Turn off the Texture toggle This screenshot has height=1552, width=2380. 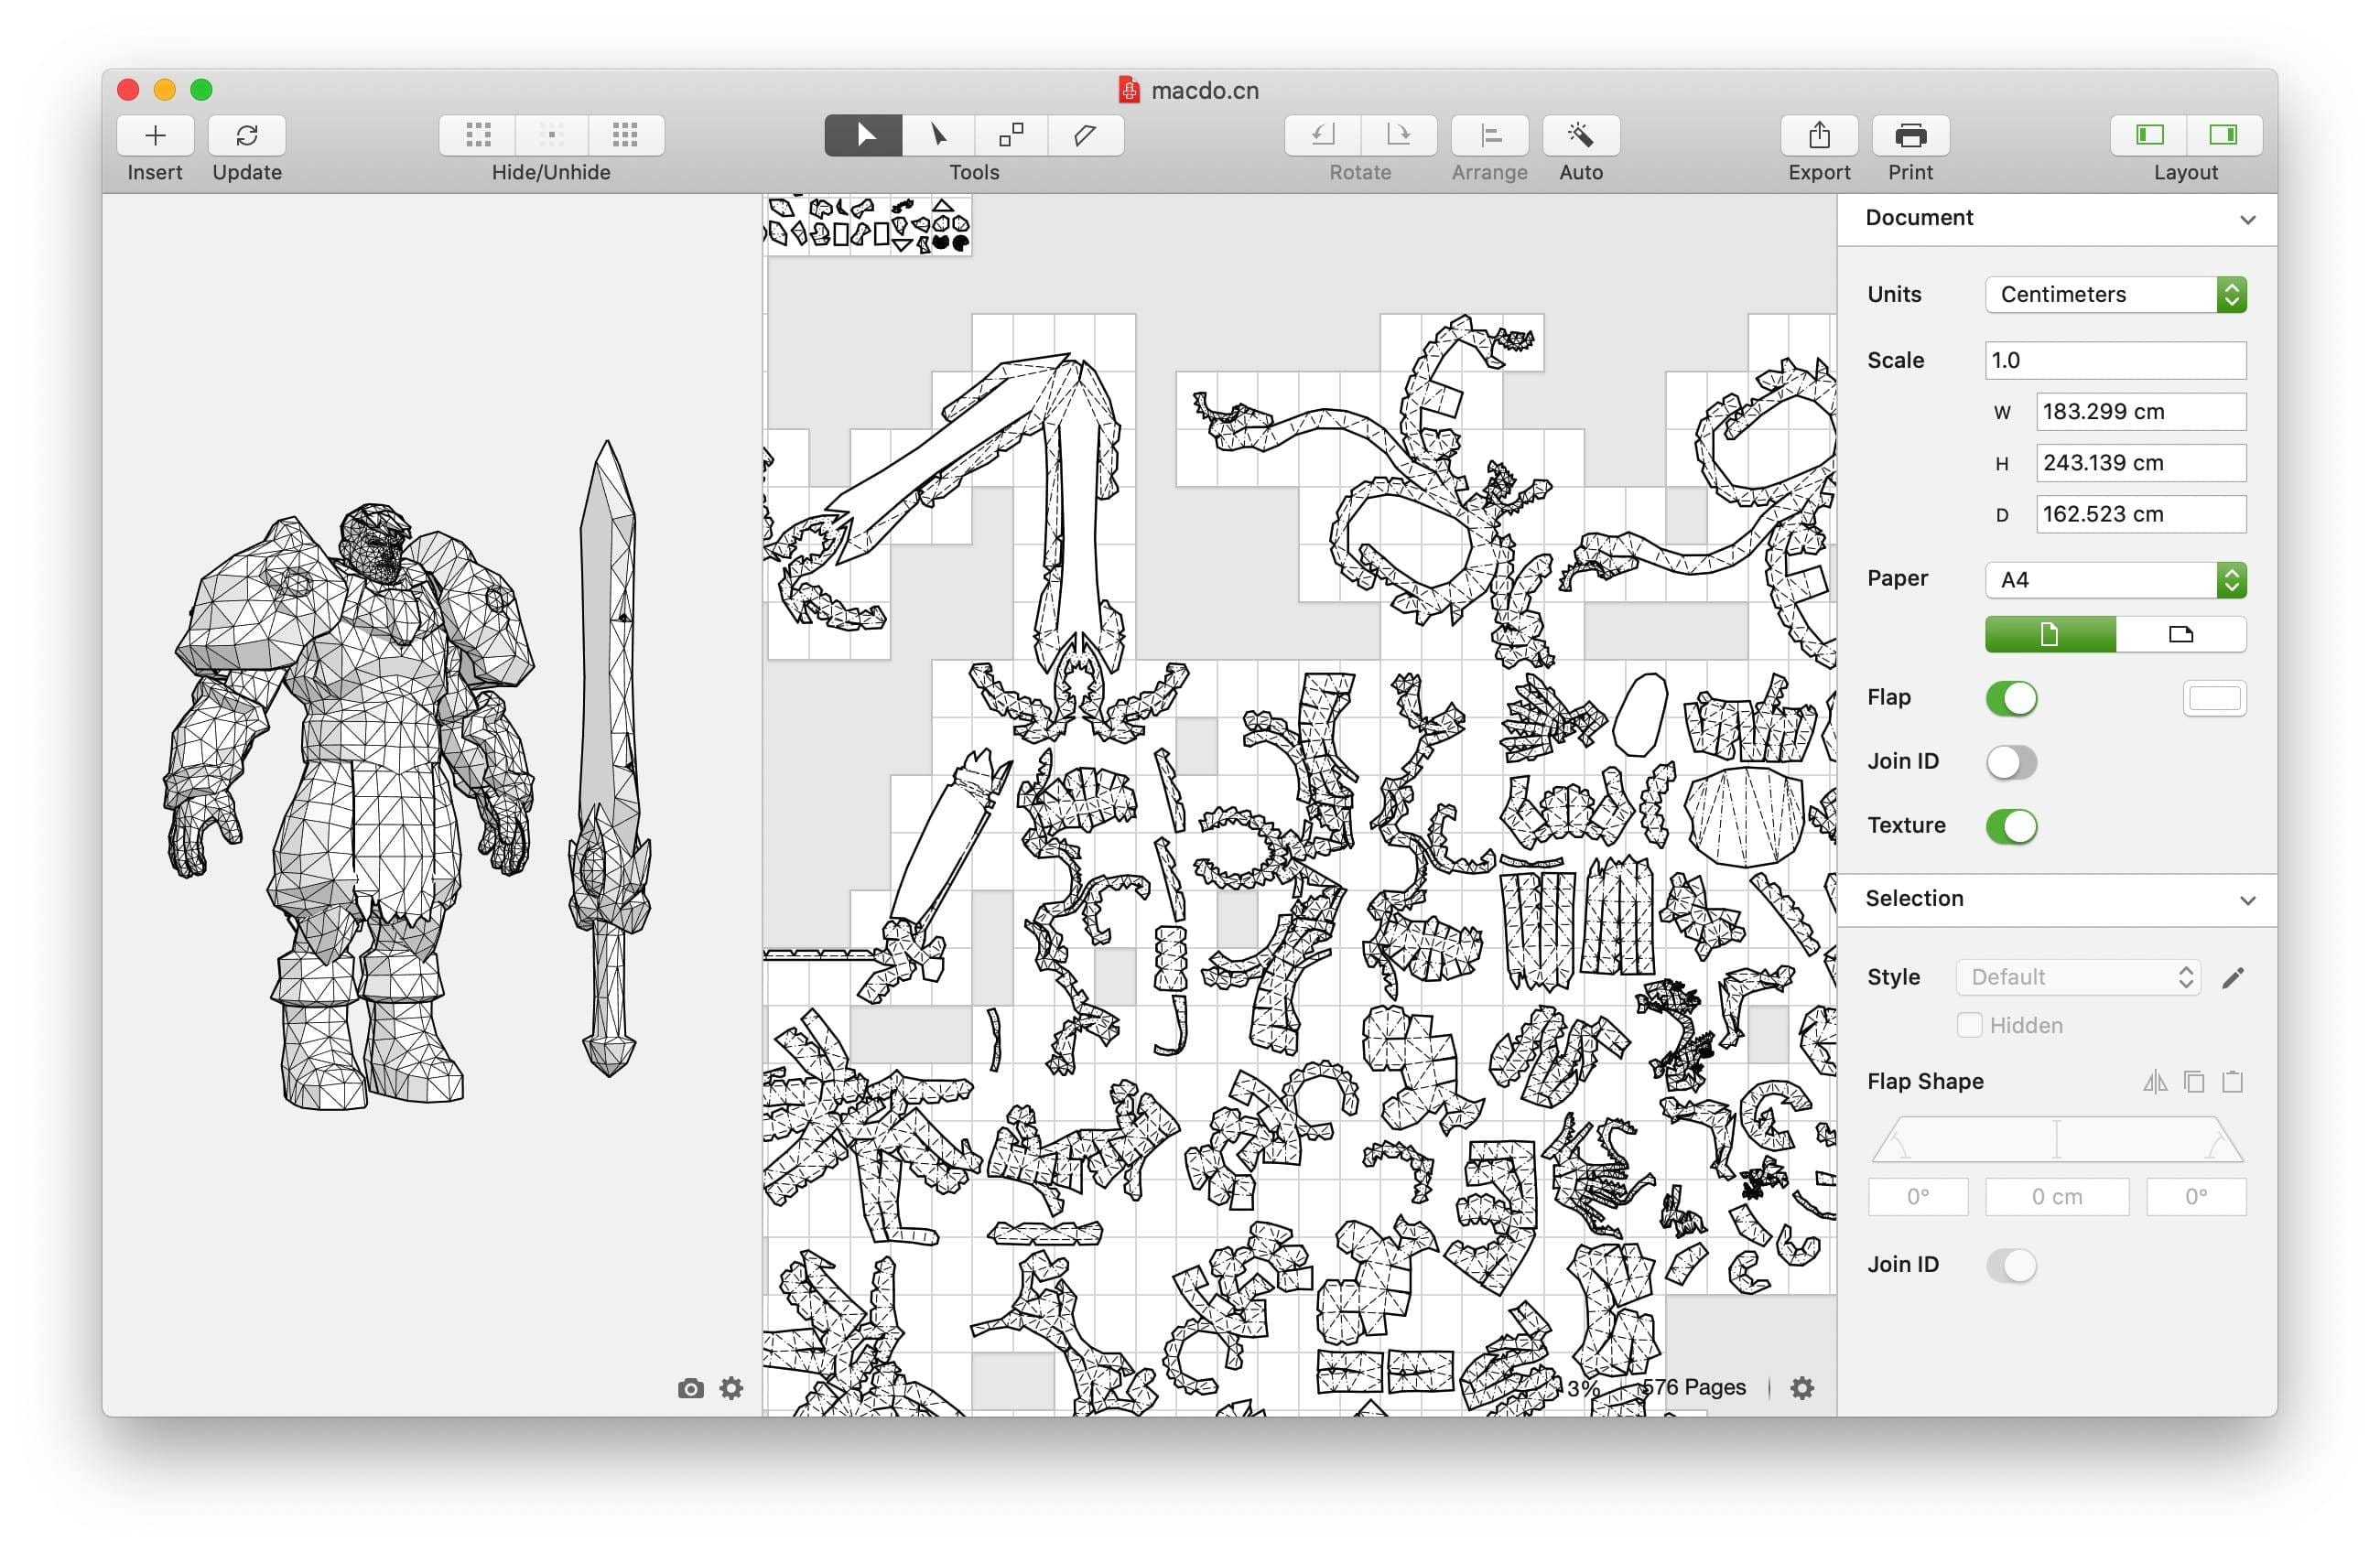click(2012, 826)
